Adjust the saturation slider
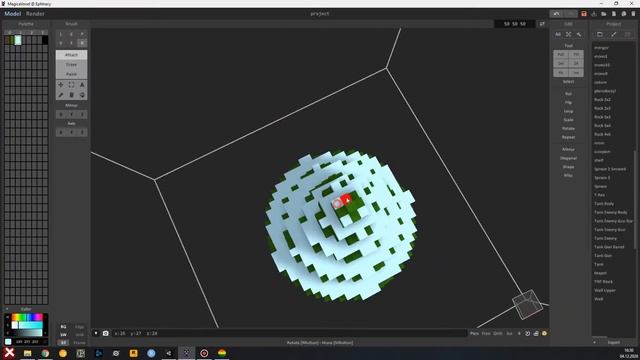This screenshot has width=640, height=360. pyautogui.click(x=27, y=325)
